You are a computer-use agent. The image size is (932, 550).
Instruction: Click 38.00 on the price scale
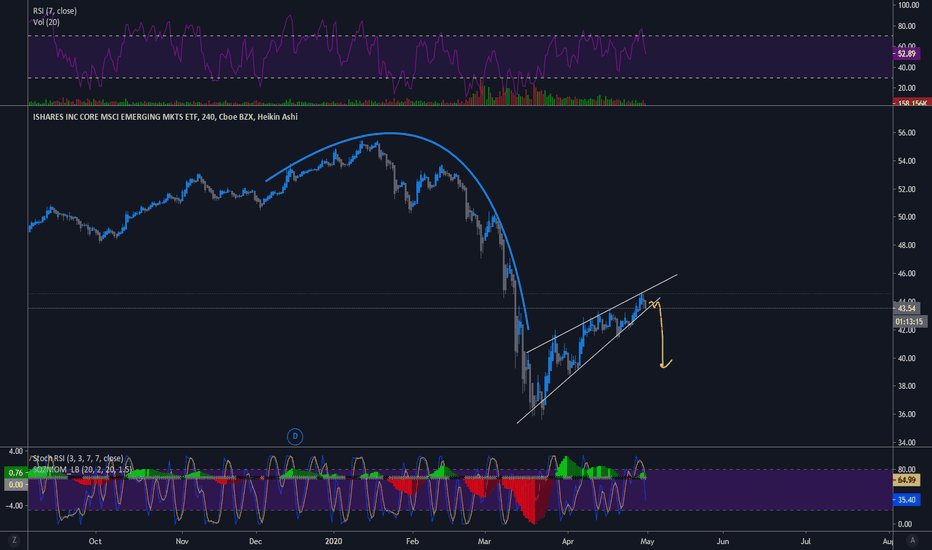[x=906, y=386]
